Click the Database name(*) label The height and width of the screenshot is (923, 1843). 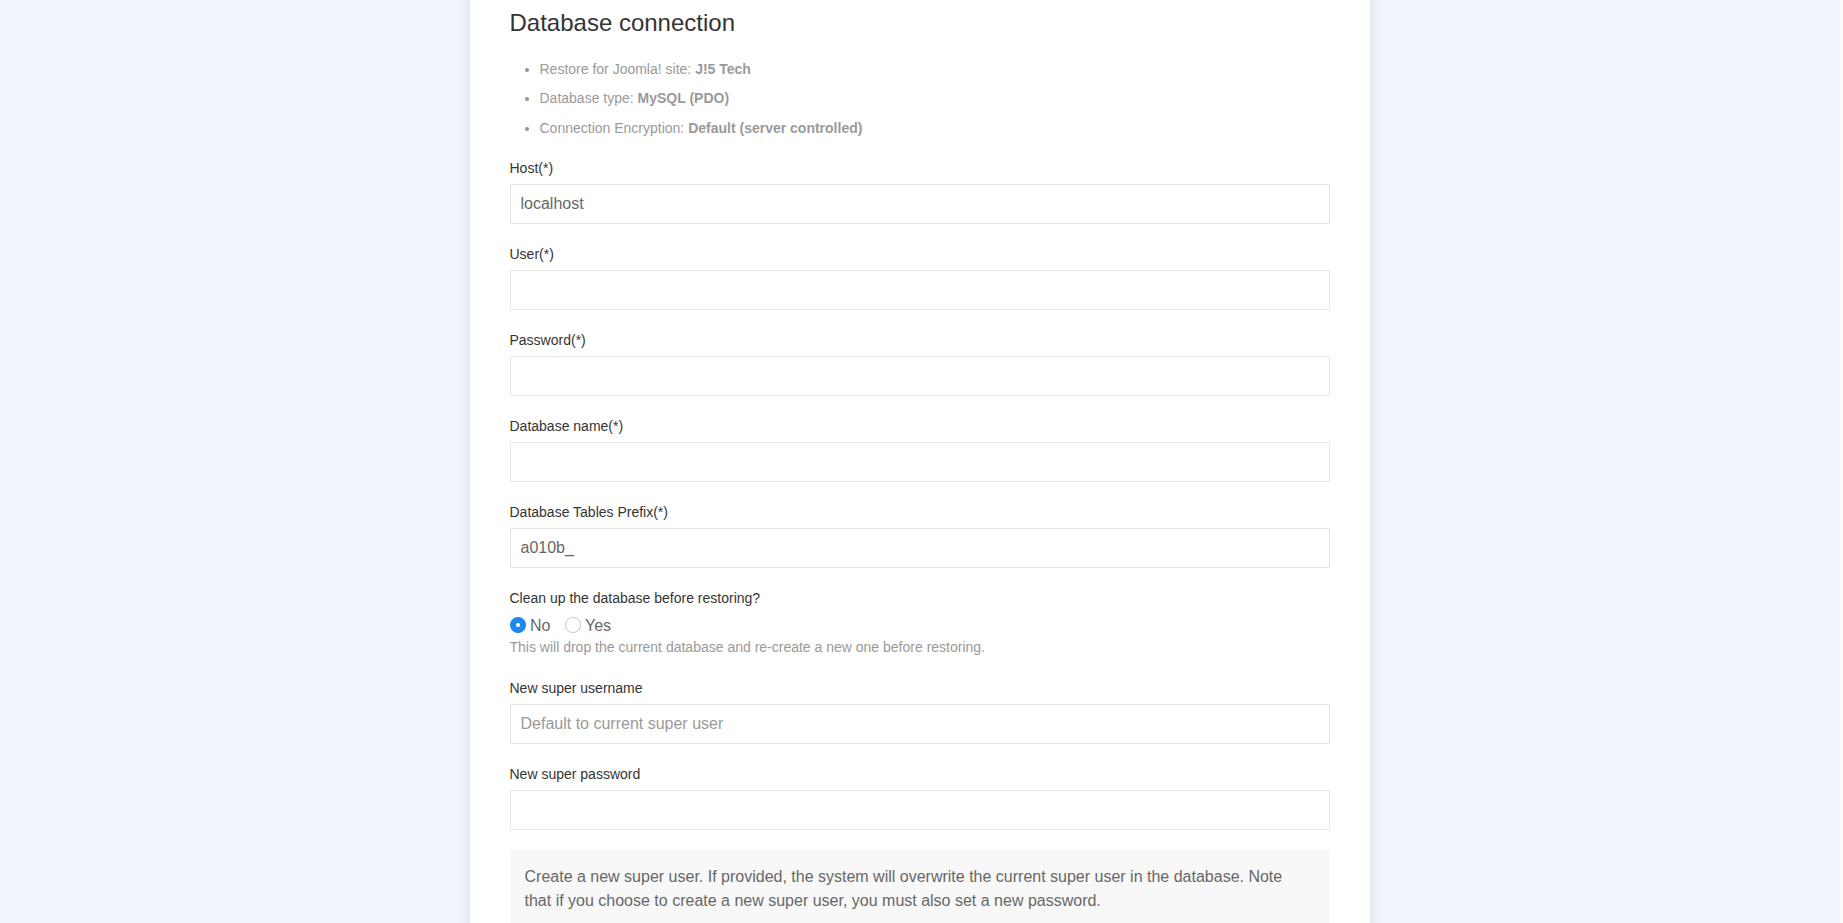(566, 426)
